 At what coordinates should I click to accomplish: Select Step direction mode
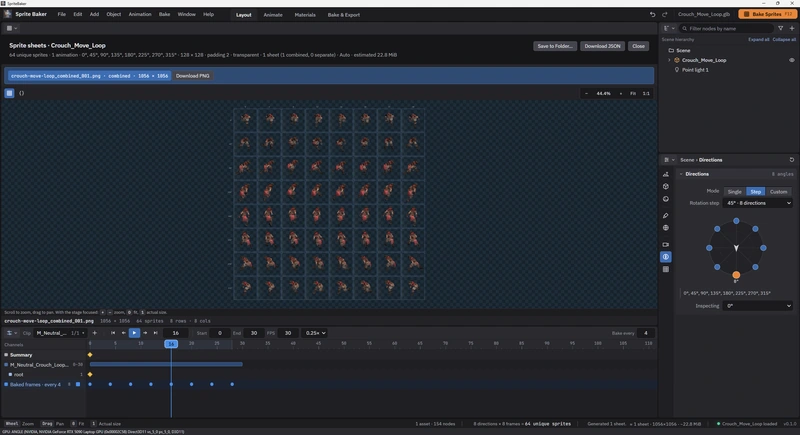[x=756, y=191]
